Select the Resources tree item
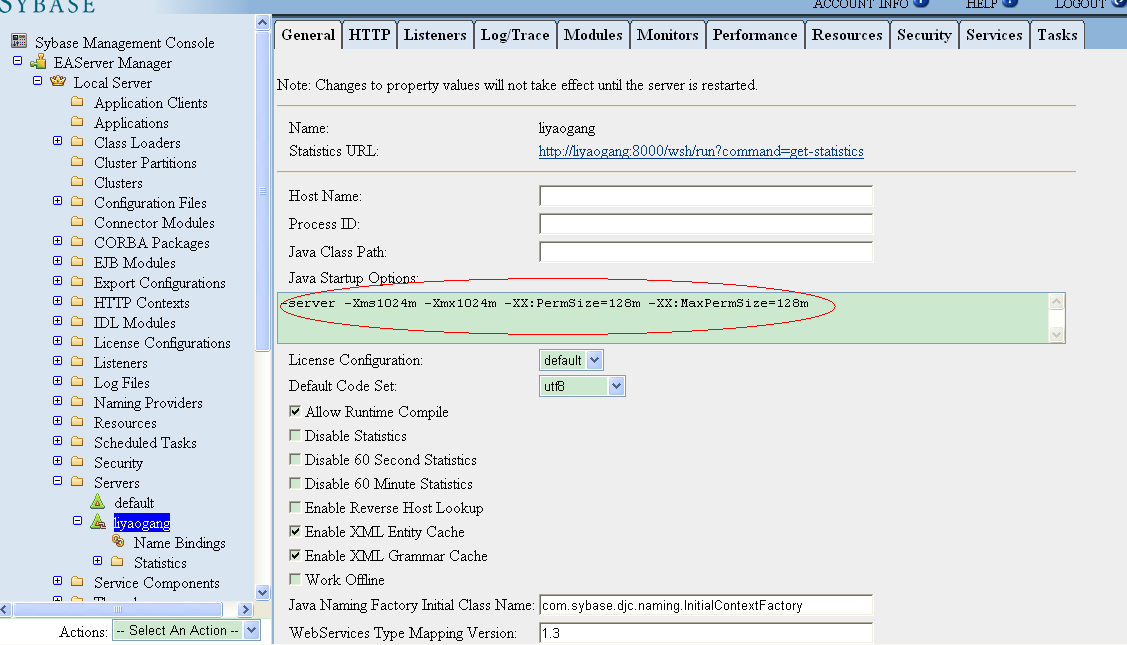The image size is (1127, 645). click(x=125, y=423)
